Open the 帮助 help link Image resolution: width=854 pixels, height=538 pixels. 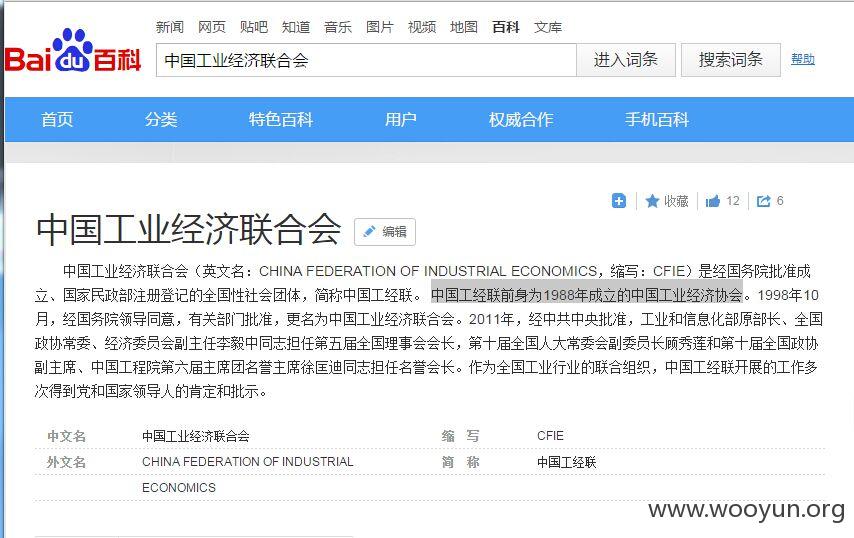pos(803,59)
